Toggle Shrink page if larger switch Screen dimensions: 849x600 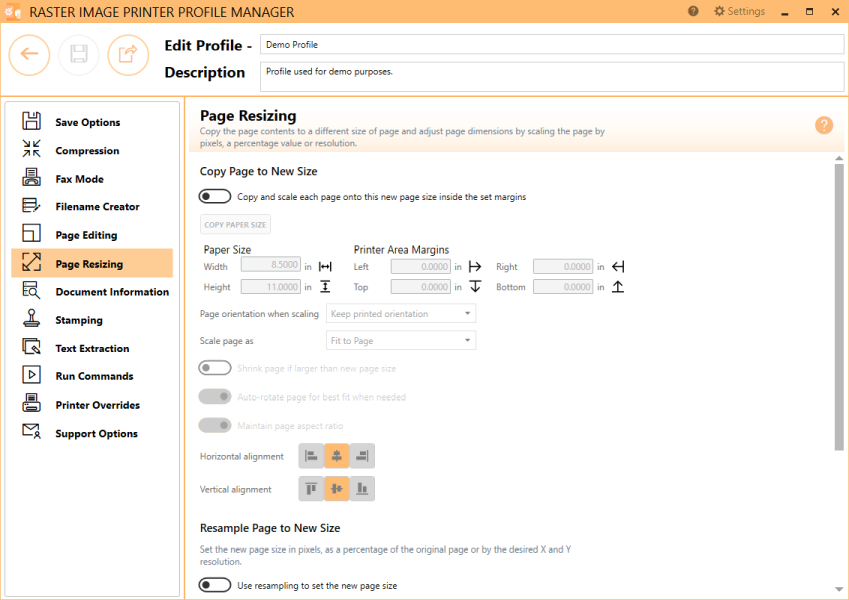point(215,368)
